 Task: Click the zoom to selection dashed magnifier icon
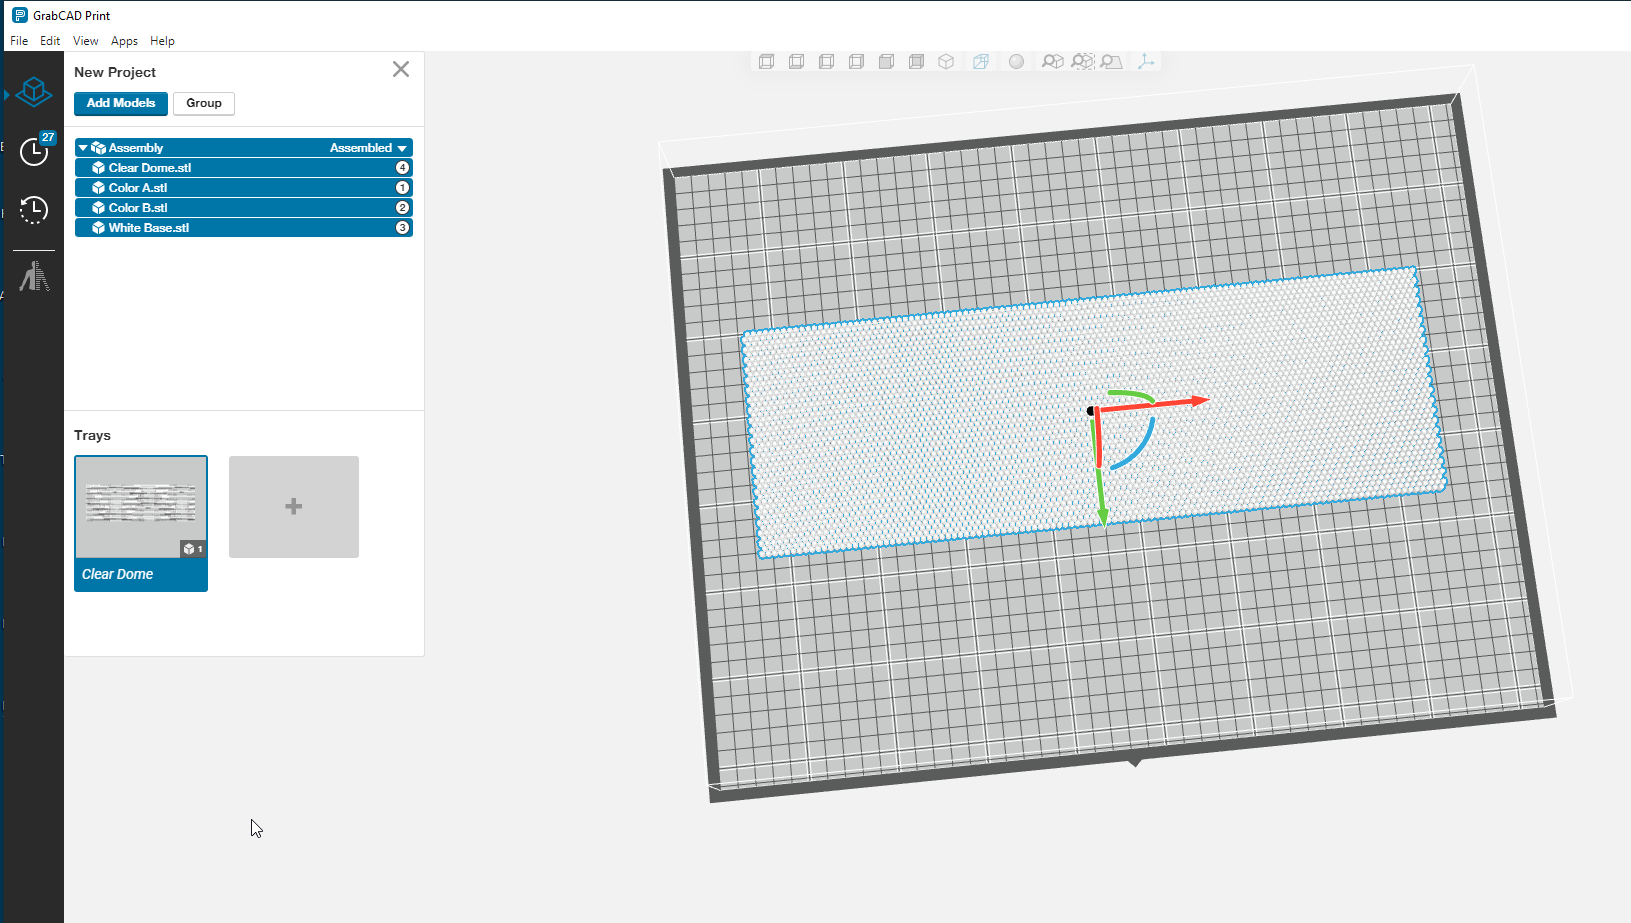click(1082, 62)
